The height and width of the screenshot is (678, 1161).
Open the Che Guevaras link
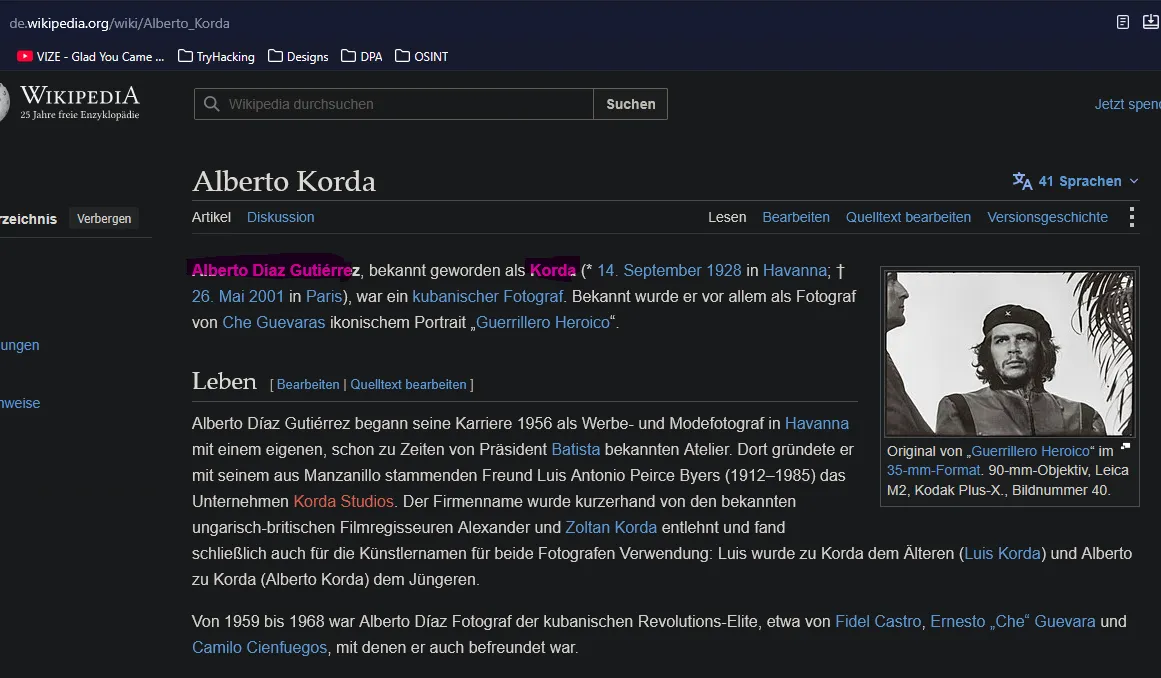pyautogui.click(x=274, y=322)
